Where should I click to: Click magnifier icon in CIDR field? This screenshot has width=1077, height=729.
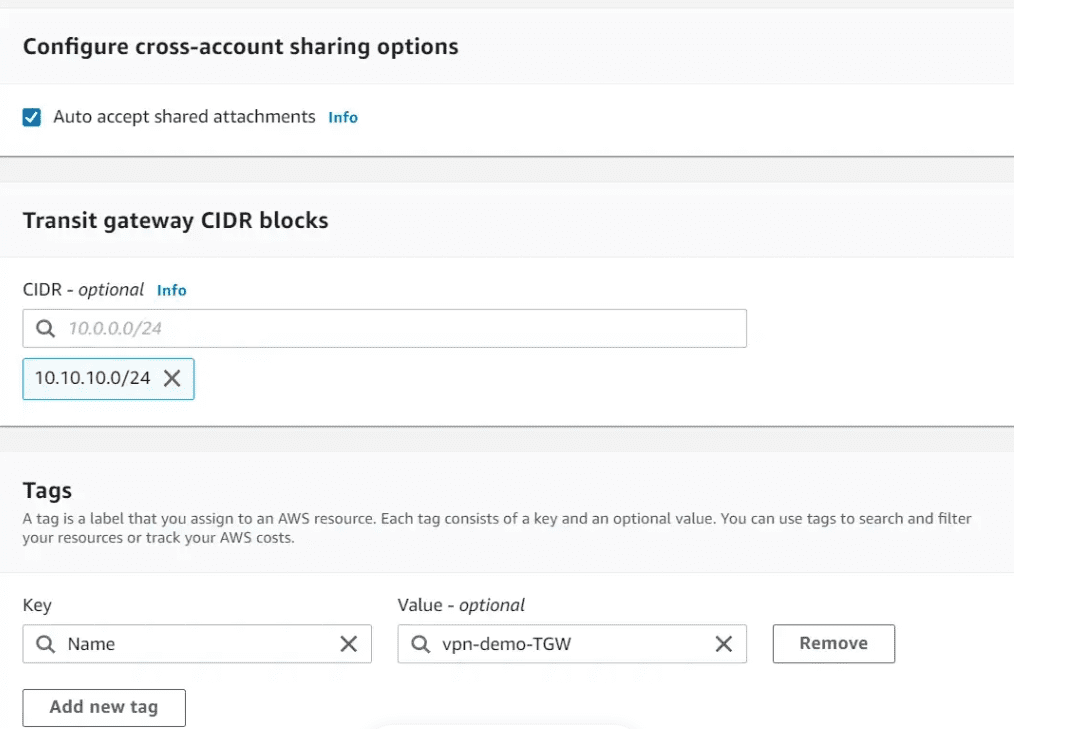pyautogui.click(x=46, y=328)
